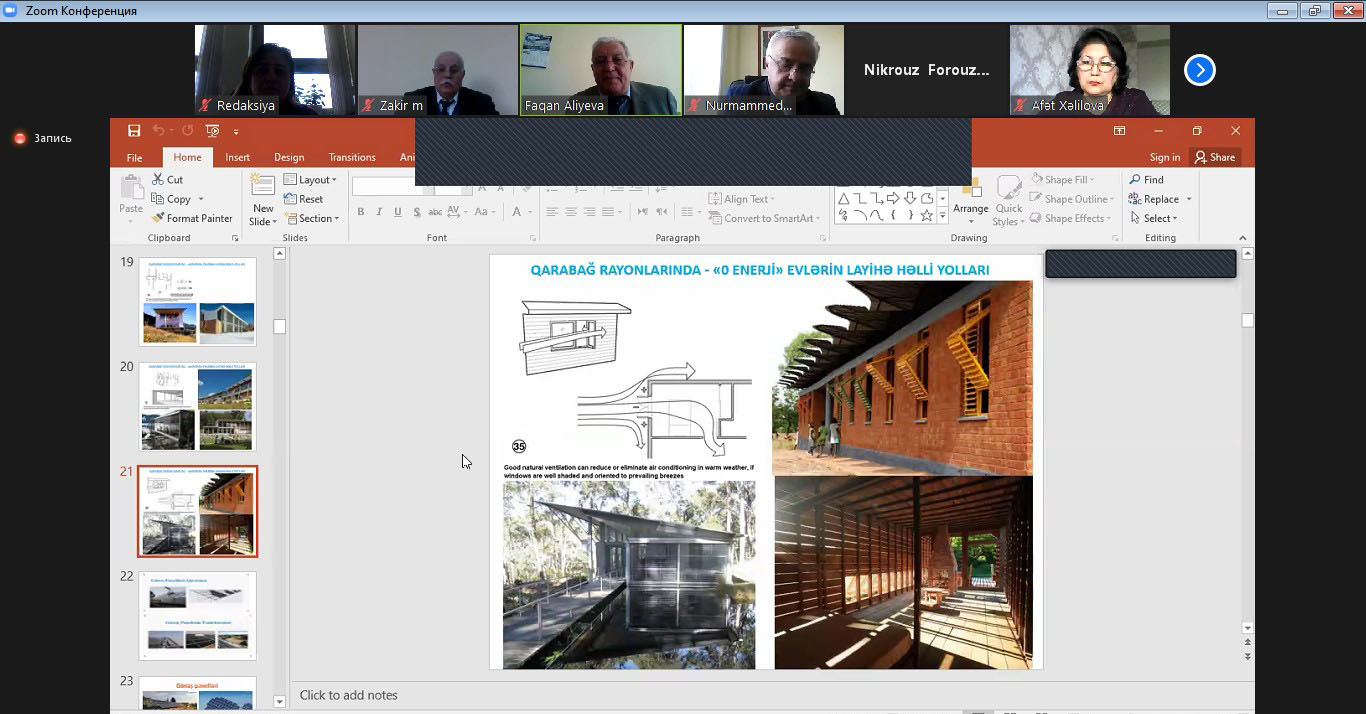This screenshot has width=1366, height=714.
Task: Click Find in the Editing group
Action: (x=1146, y=180)
